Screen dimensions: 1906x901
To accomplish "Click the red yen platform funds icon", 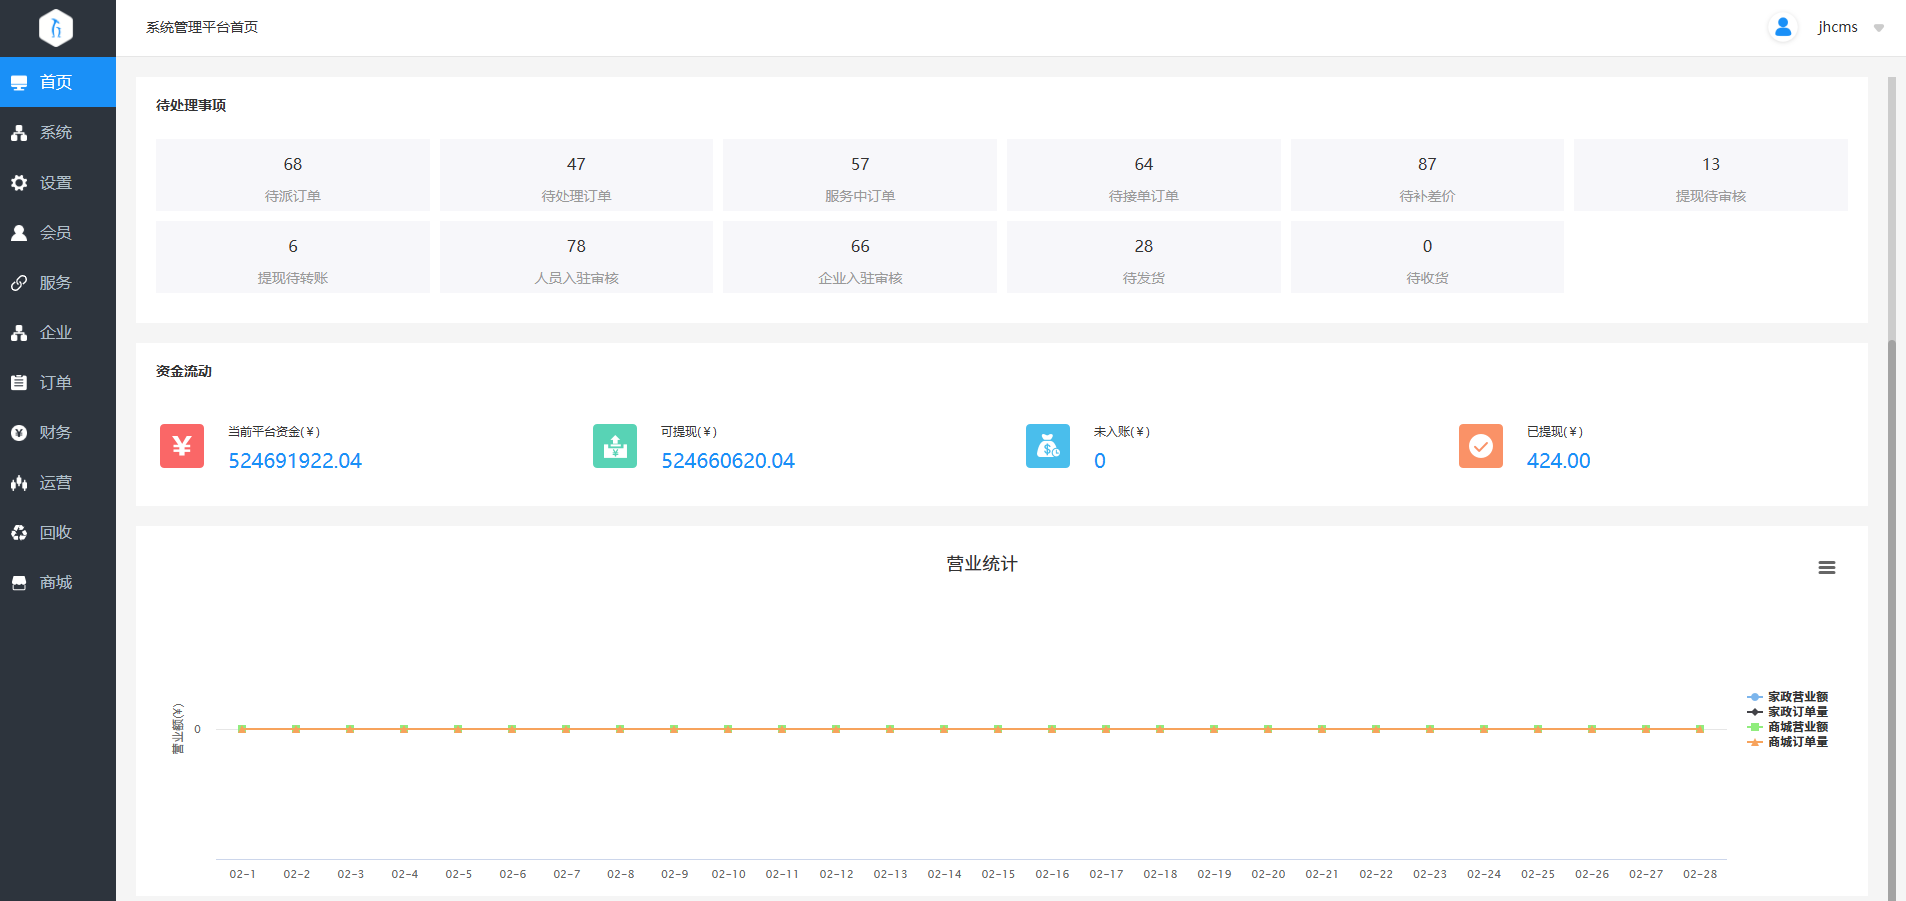I will tap(182, 446).
